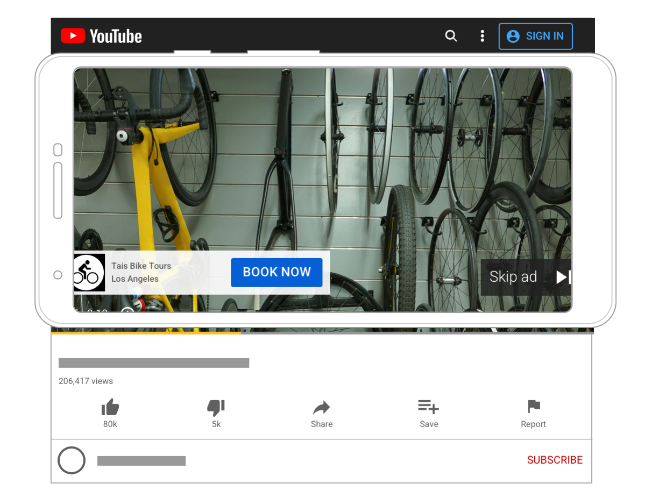Click the gray video title placeholder

[154, 363]
